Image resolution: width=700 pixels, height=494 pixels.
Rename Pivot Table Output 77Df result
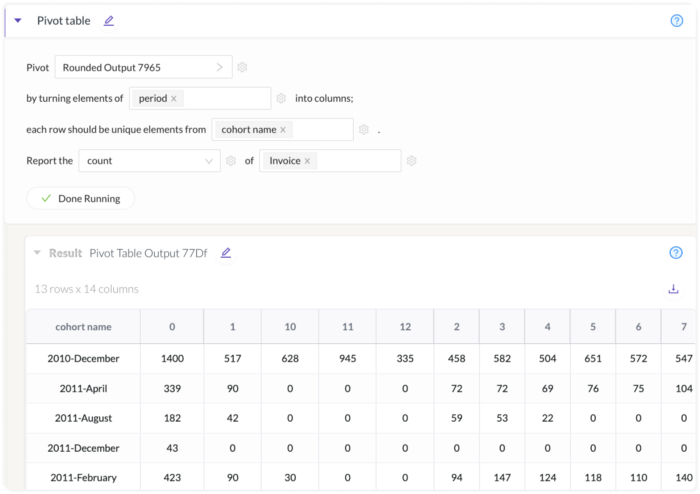[226, 253]
